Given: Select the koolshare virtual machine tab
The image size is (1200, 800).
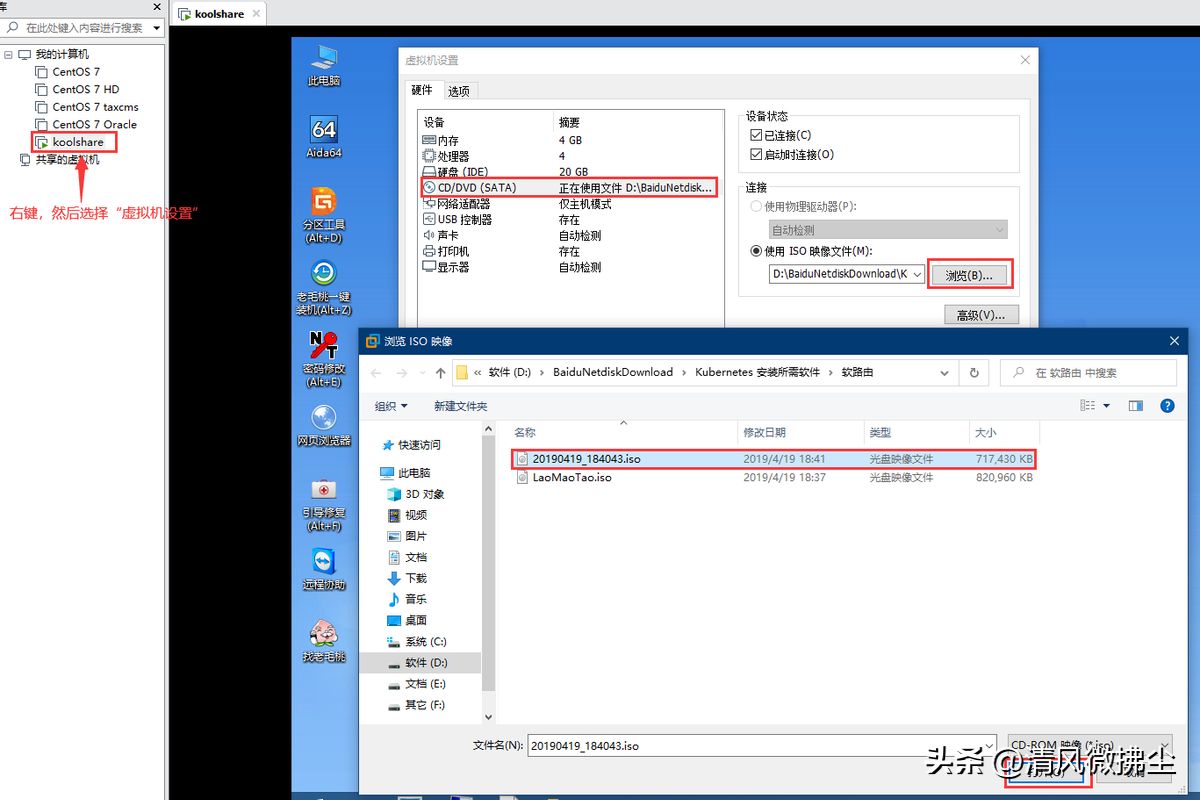Looking at the screenshot, I should [x=219, y=14].
